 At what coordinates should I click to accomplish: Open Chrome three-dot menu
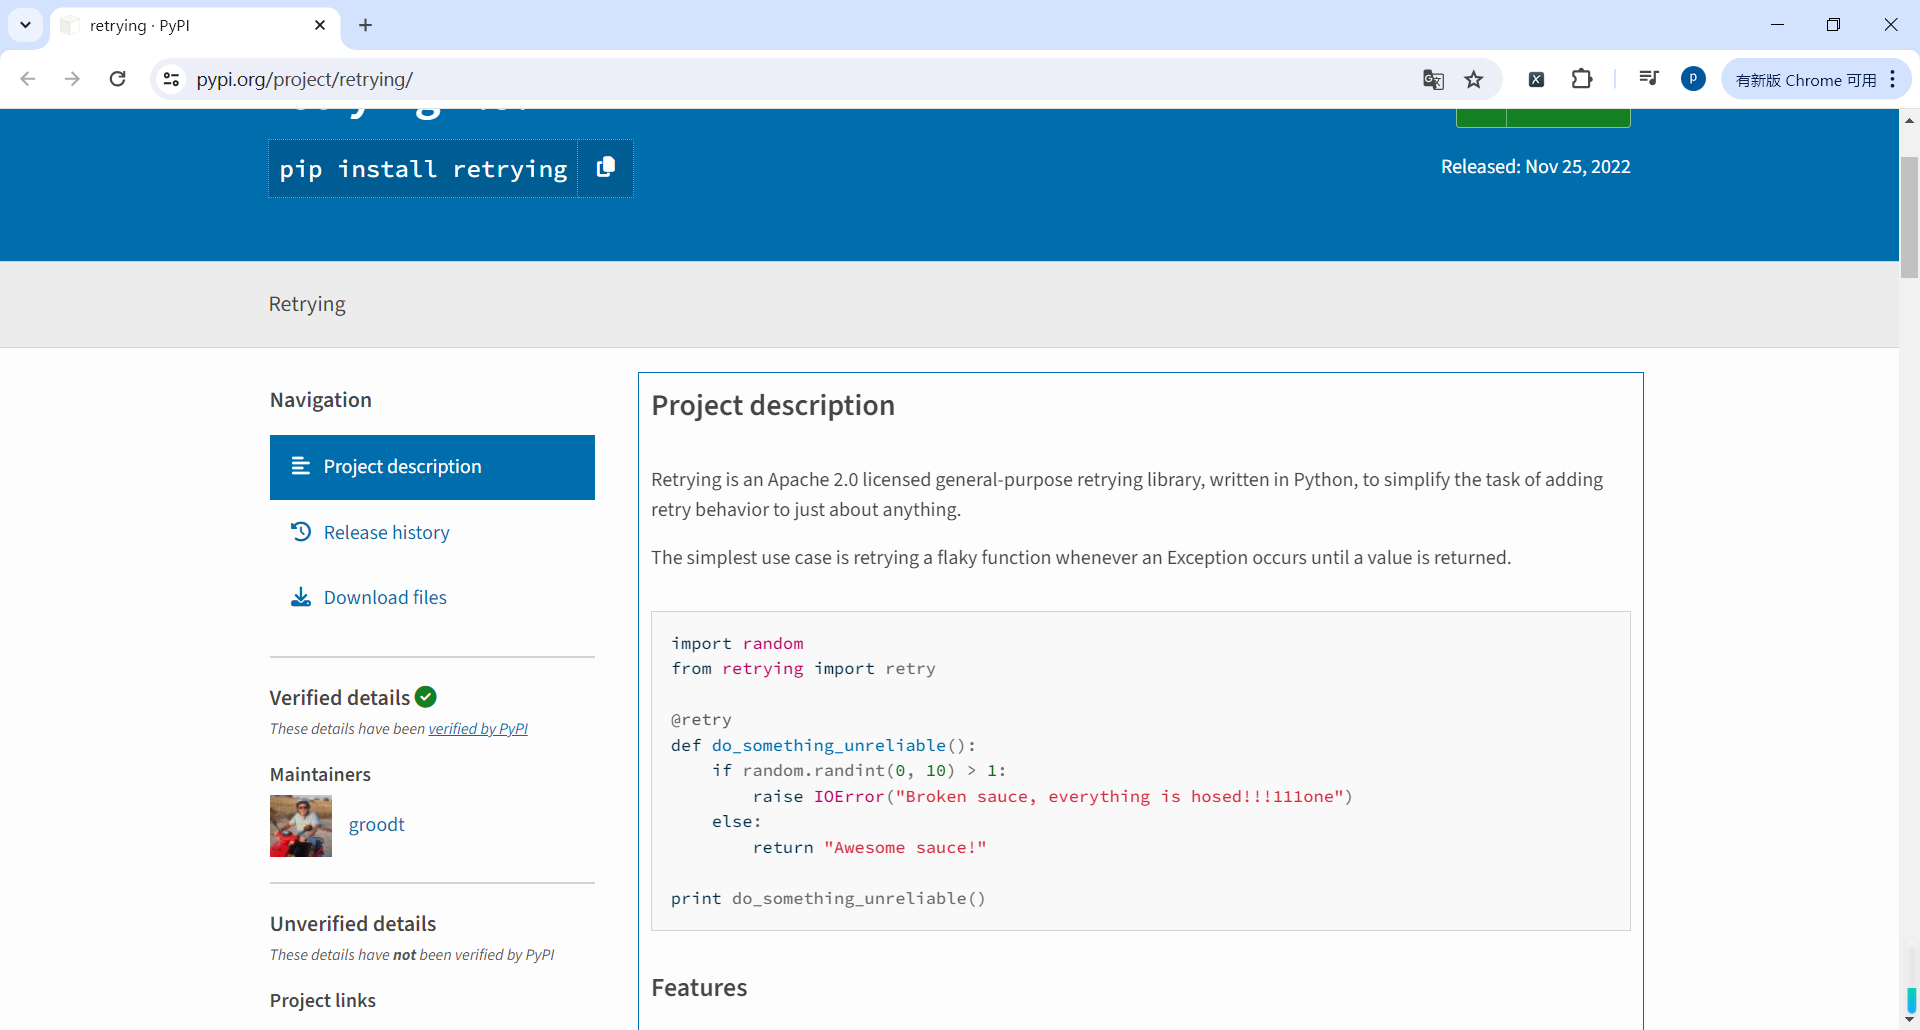coord(1893,79)
